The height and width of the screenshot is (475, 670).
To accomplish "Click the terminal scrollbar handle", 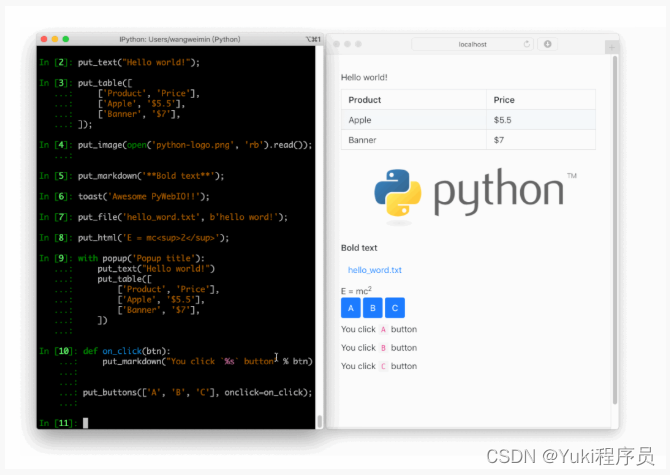I will [319, 421].
